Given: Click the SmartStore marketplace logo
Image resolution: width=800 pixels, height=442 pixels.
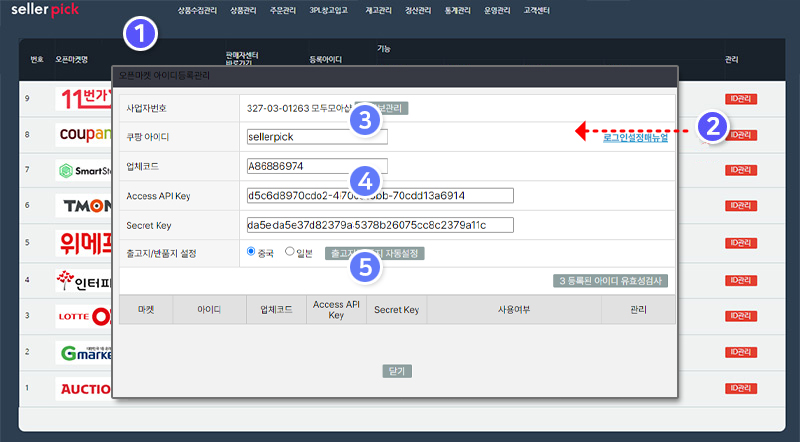Looking at the screenshot, I should tap(84, 170).
